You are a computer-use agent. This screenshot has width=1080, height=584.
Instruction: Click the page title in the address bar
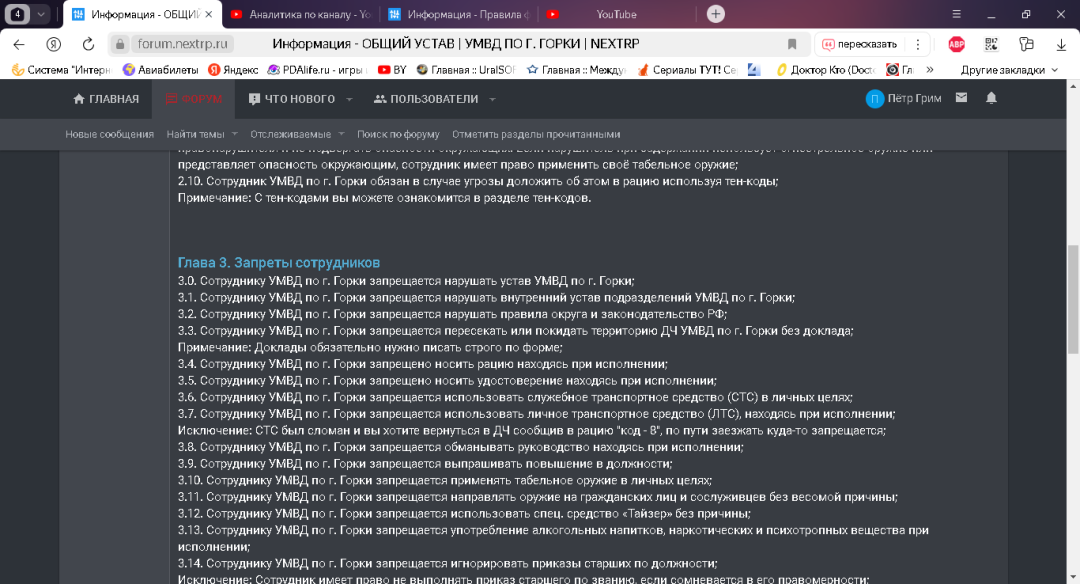point(456,44)
